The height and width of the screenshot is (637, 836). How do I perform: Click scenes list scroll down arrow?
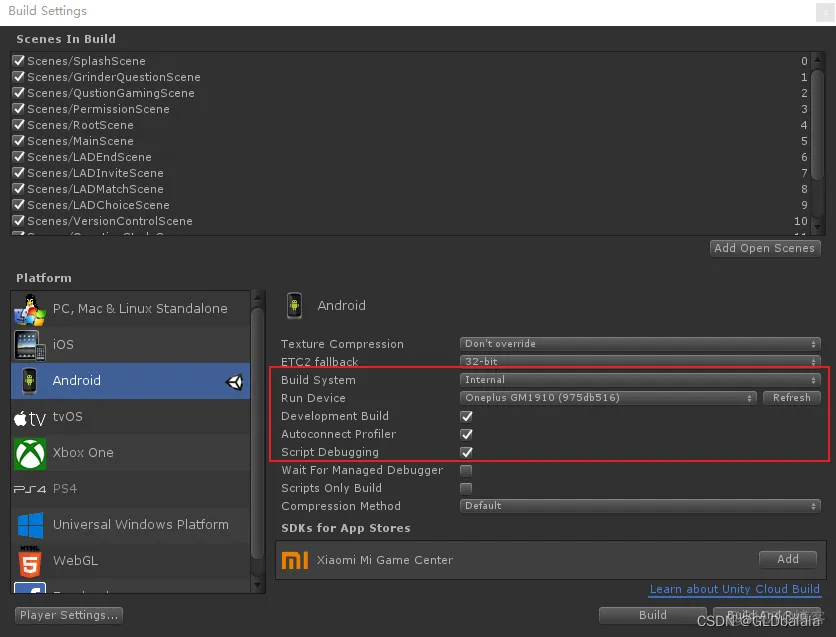tap(817, 227)
